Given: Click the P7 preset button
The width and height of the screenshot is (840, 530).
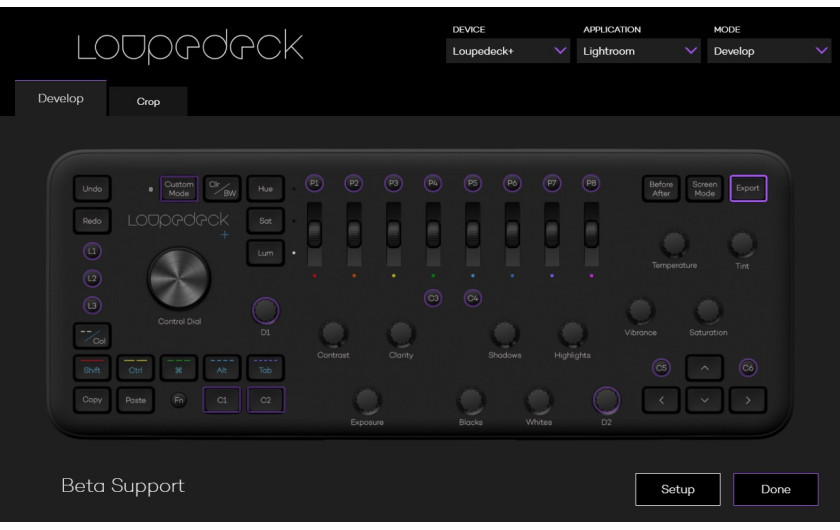Looking at the screenshot, I should click(x=552, y=183).
